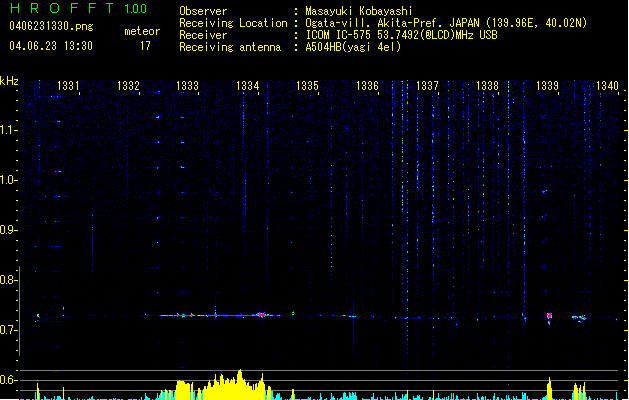Select the 1340 time marker
The width and height of the screenshot is (629, 400).
point(607,87)
